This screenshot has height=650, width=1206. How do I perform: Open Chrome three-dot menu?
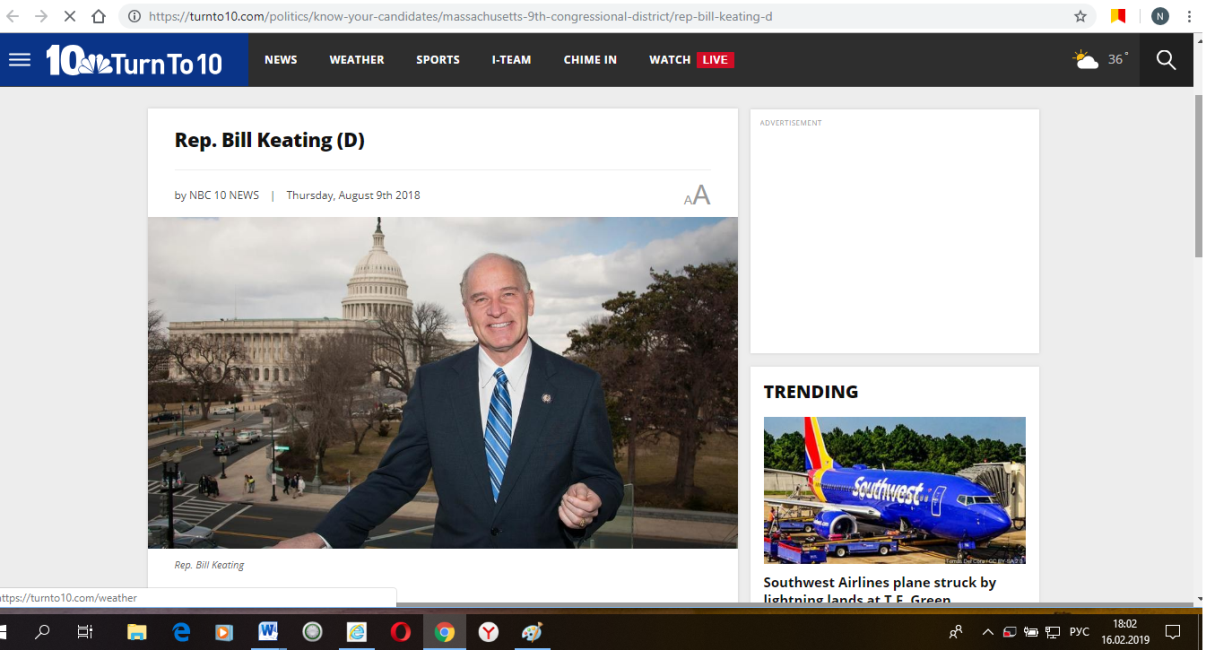(1190, 16)
